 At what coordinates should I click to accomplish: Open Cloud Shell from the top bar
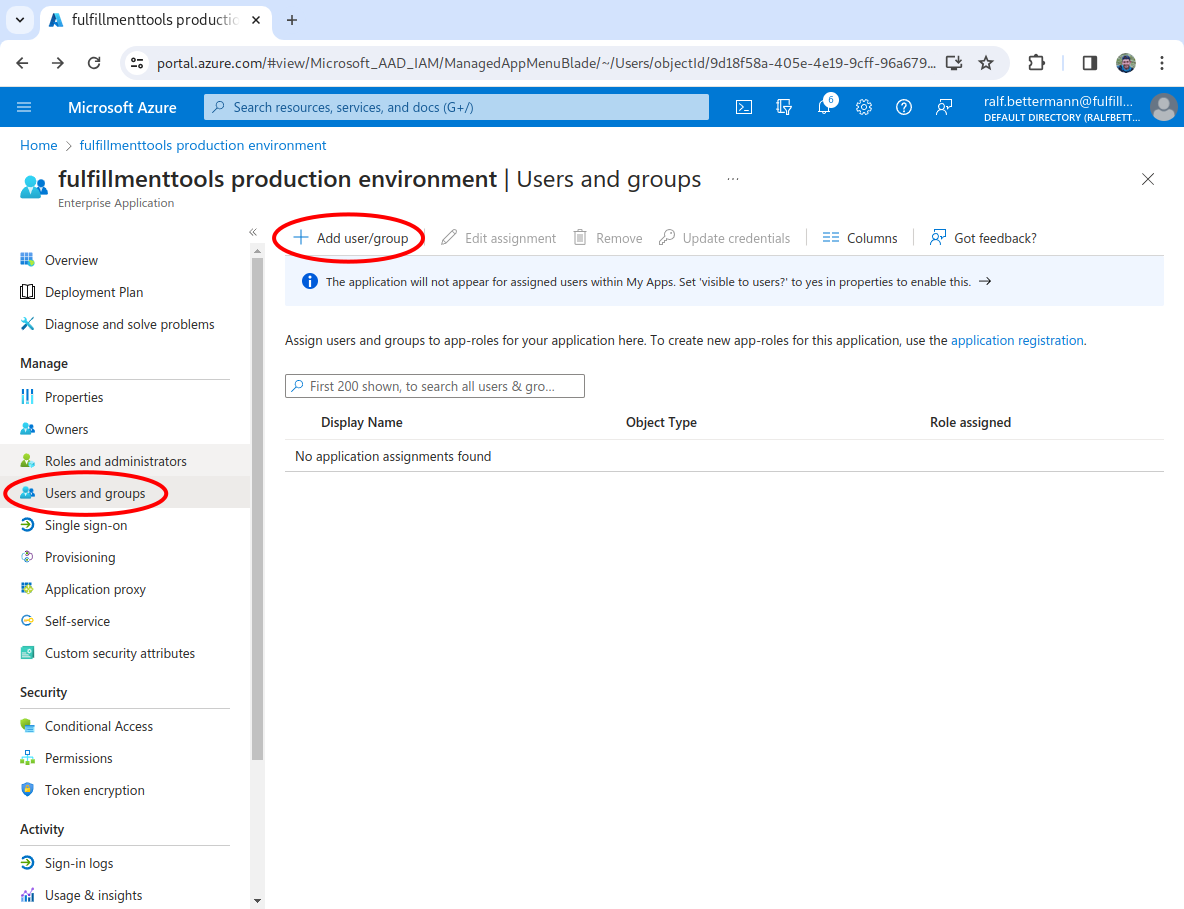click(744, 107)
